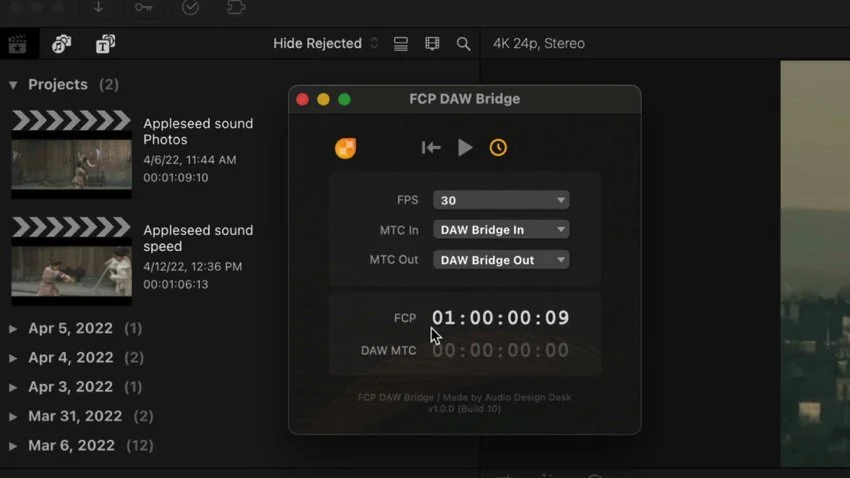The height and width of the screenshot is (478, 850).
Task: Click the keyword editor key icon
Action: coord(143,8)
